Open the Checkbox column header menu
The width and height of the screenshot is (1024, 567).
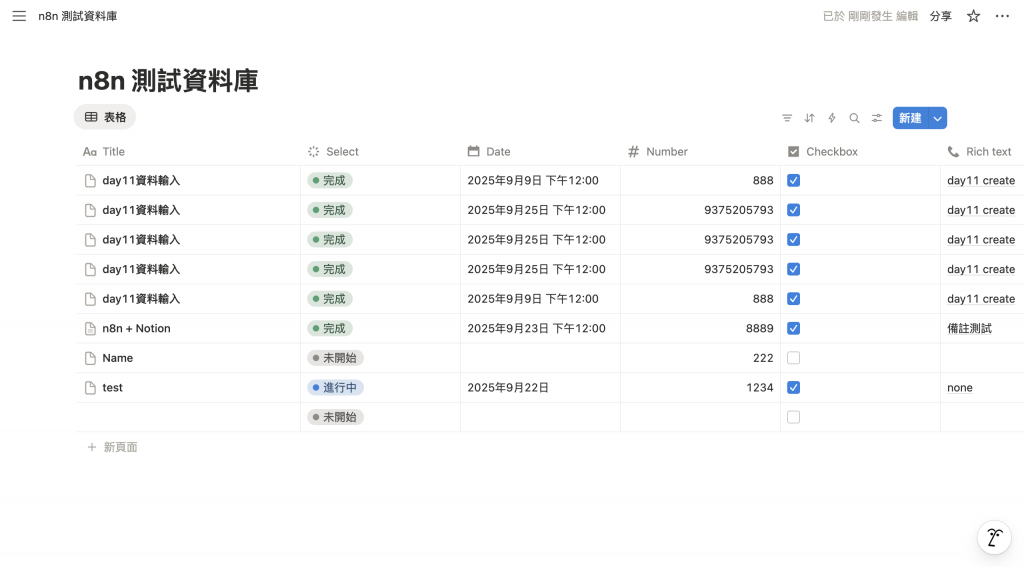(861, 152)
